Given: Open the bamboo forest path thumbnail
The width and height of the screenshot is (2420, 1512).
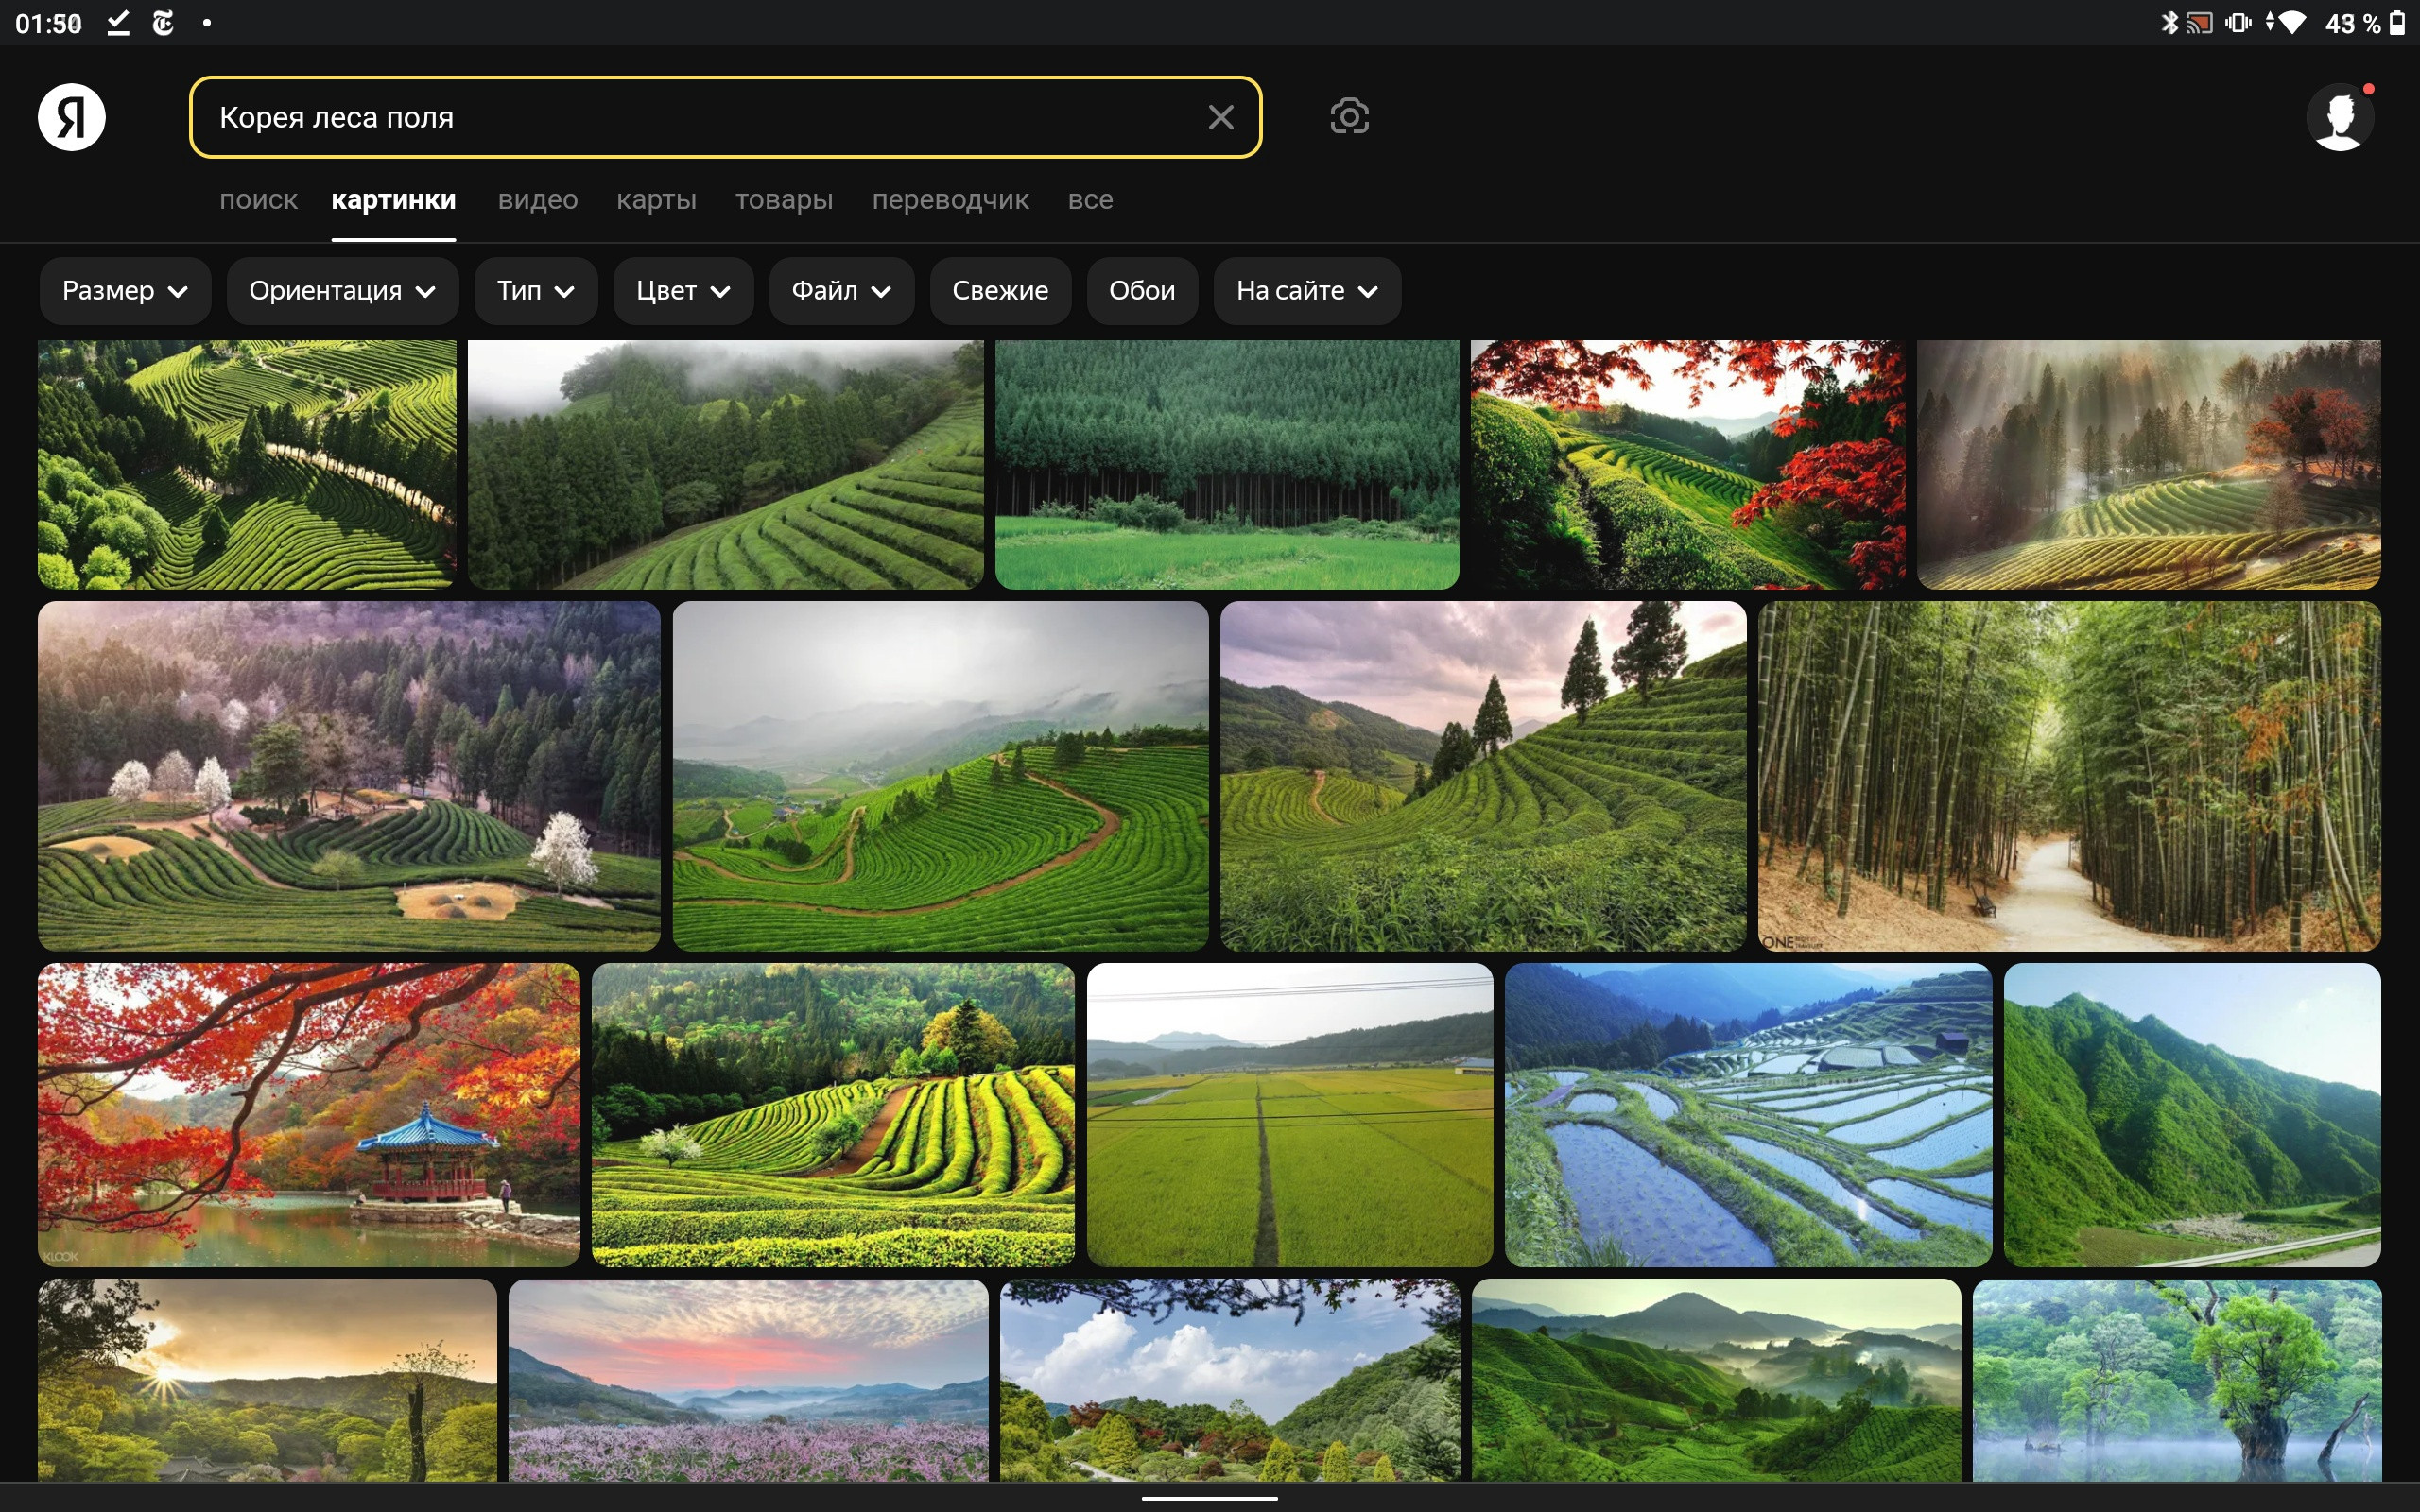Looking at the screenshot, I should [x=2069, y=776].
